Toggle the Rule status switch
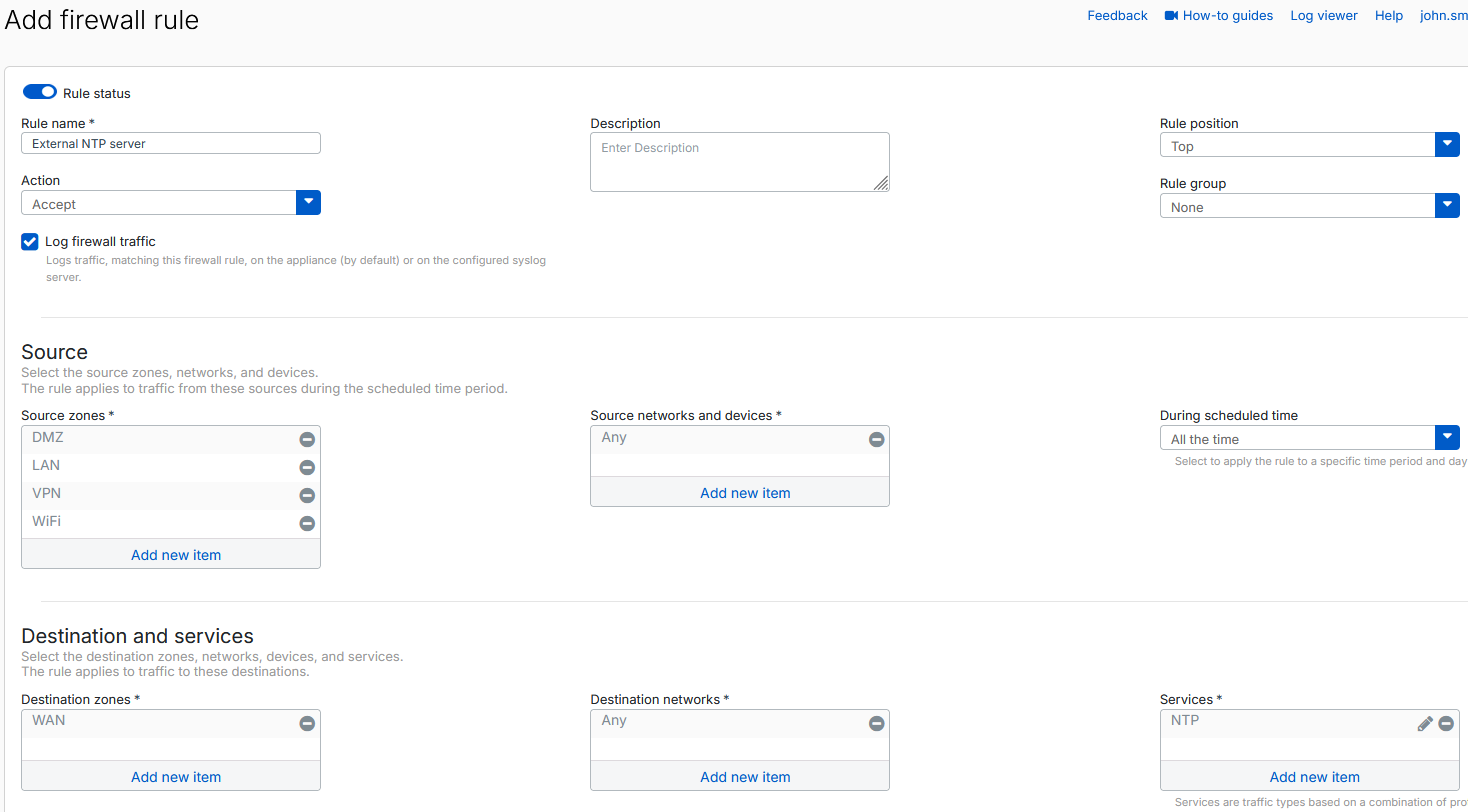The height and width of the screenshot is (812, 1468). (x=40, y=92)
